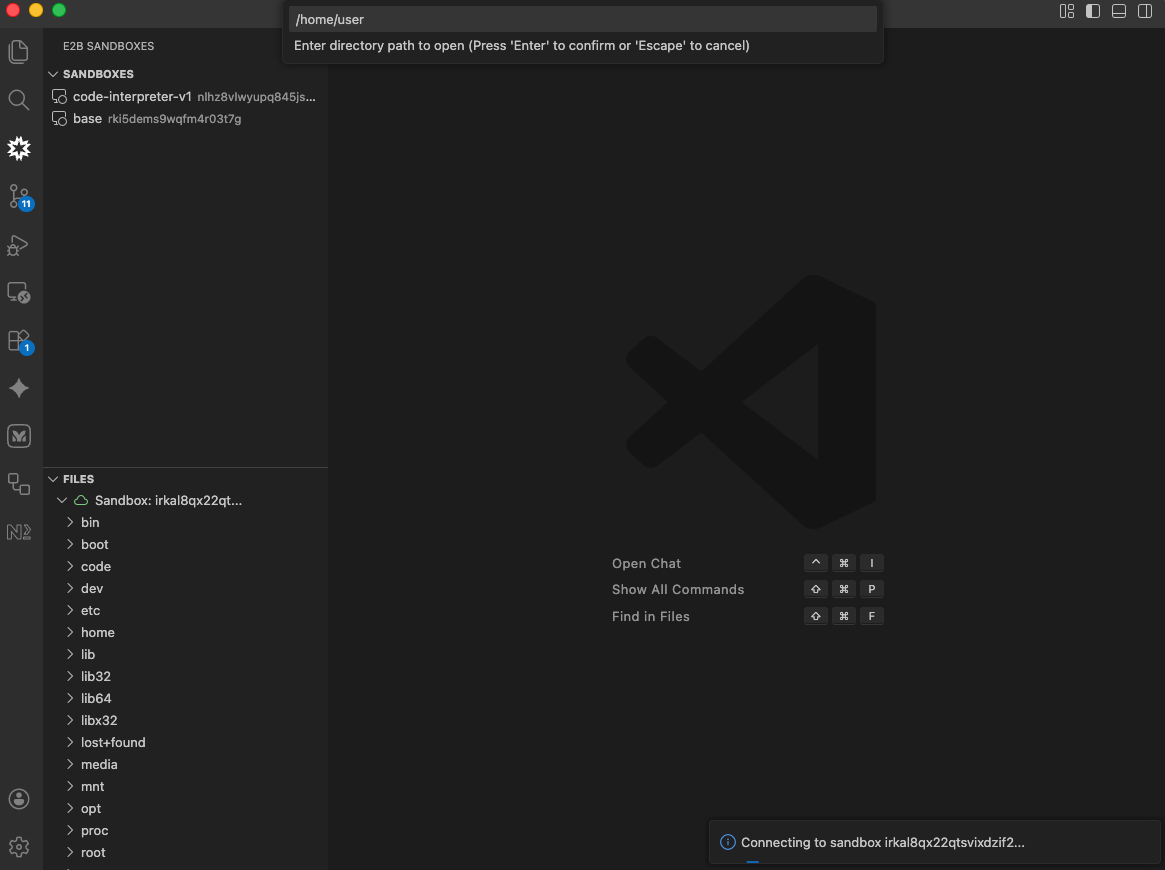Click the E2B SANDBOXES panel title
Viewport: 1165px width, 870px height.
point(108,46)
